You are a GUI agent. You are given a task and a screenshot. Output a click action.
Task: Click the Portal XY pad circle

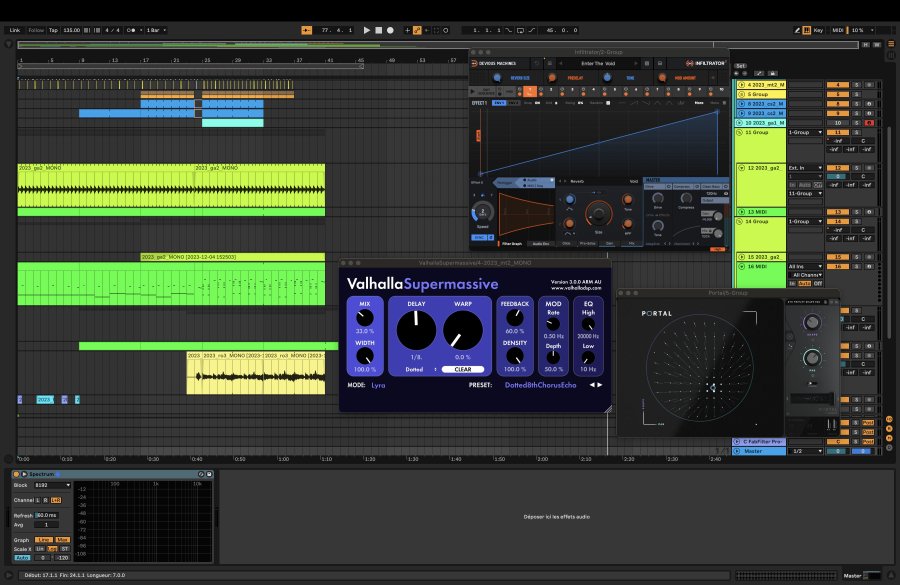[x=699, y=367]
